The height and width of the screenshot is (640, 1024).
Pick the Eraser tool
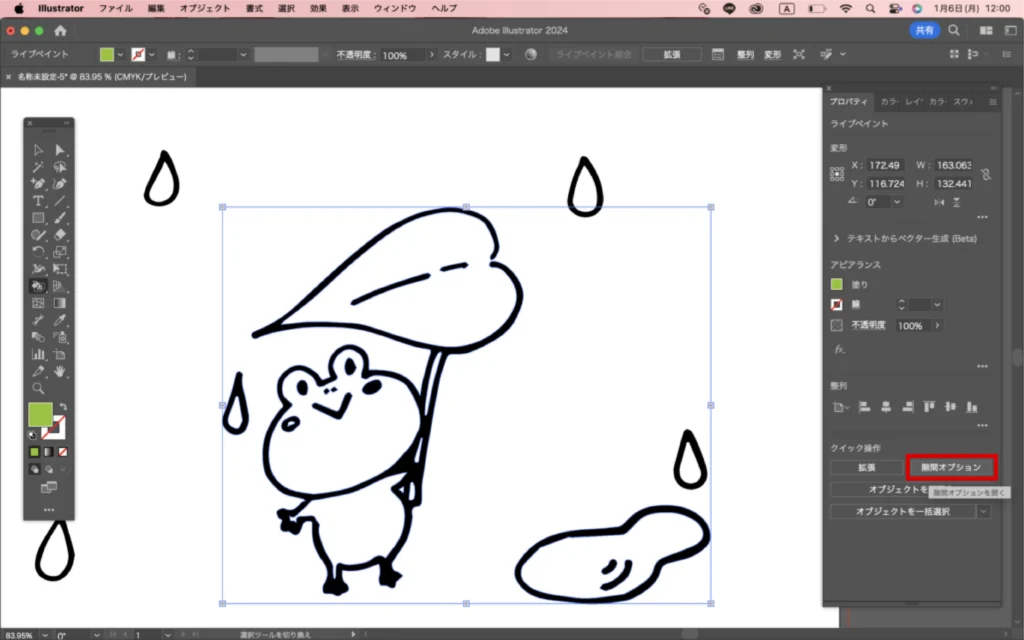(x=60, y=235)
